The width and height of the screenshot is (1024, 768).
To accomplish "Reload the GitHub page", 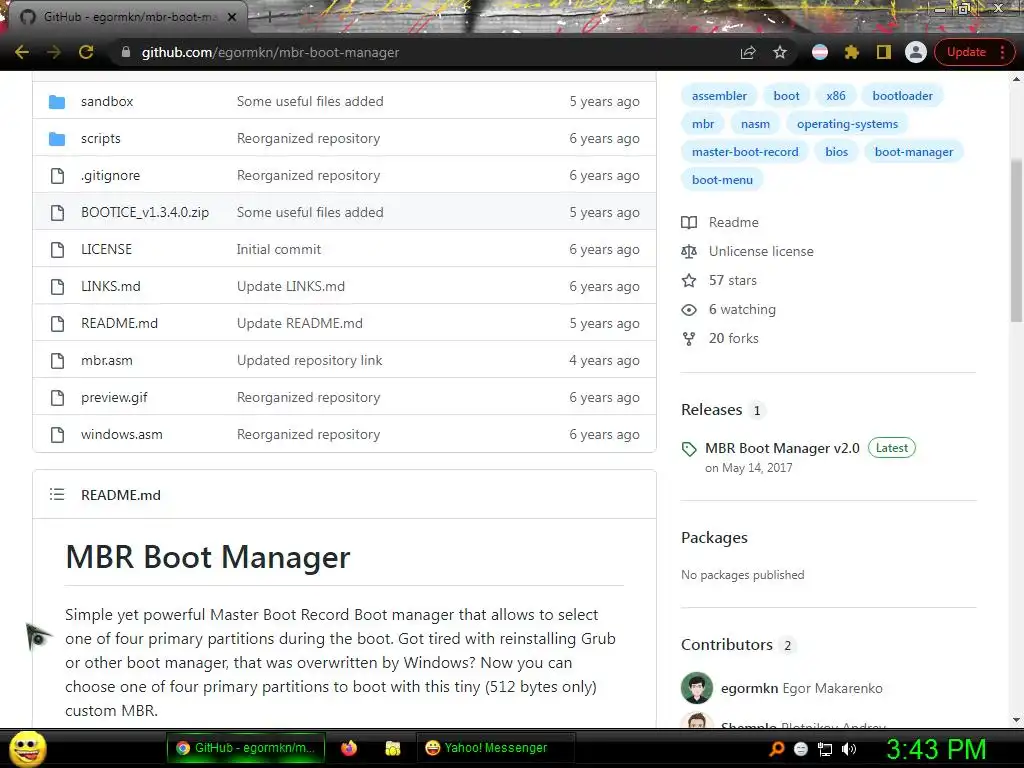I will pyautogui.click(x=86, y=52).
